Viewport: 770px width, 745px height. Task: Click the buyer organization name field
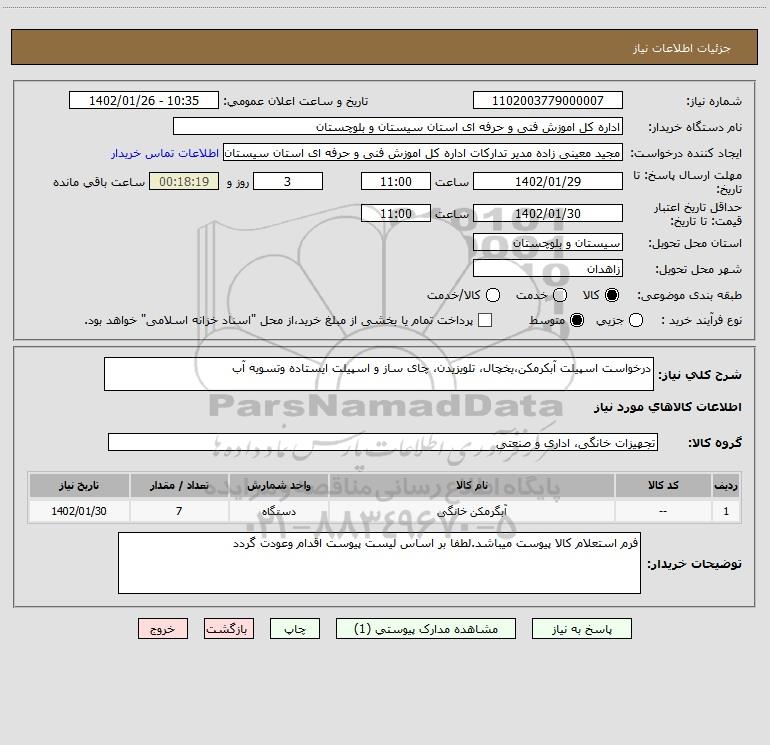pos(398,127)
